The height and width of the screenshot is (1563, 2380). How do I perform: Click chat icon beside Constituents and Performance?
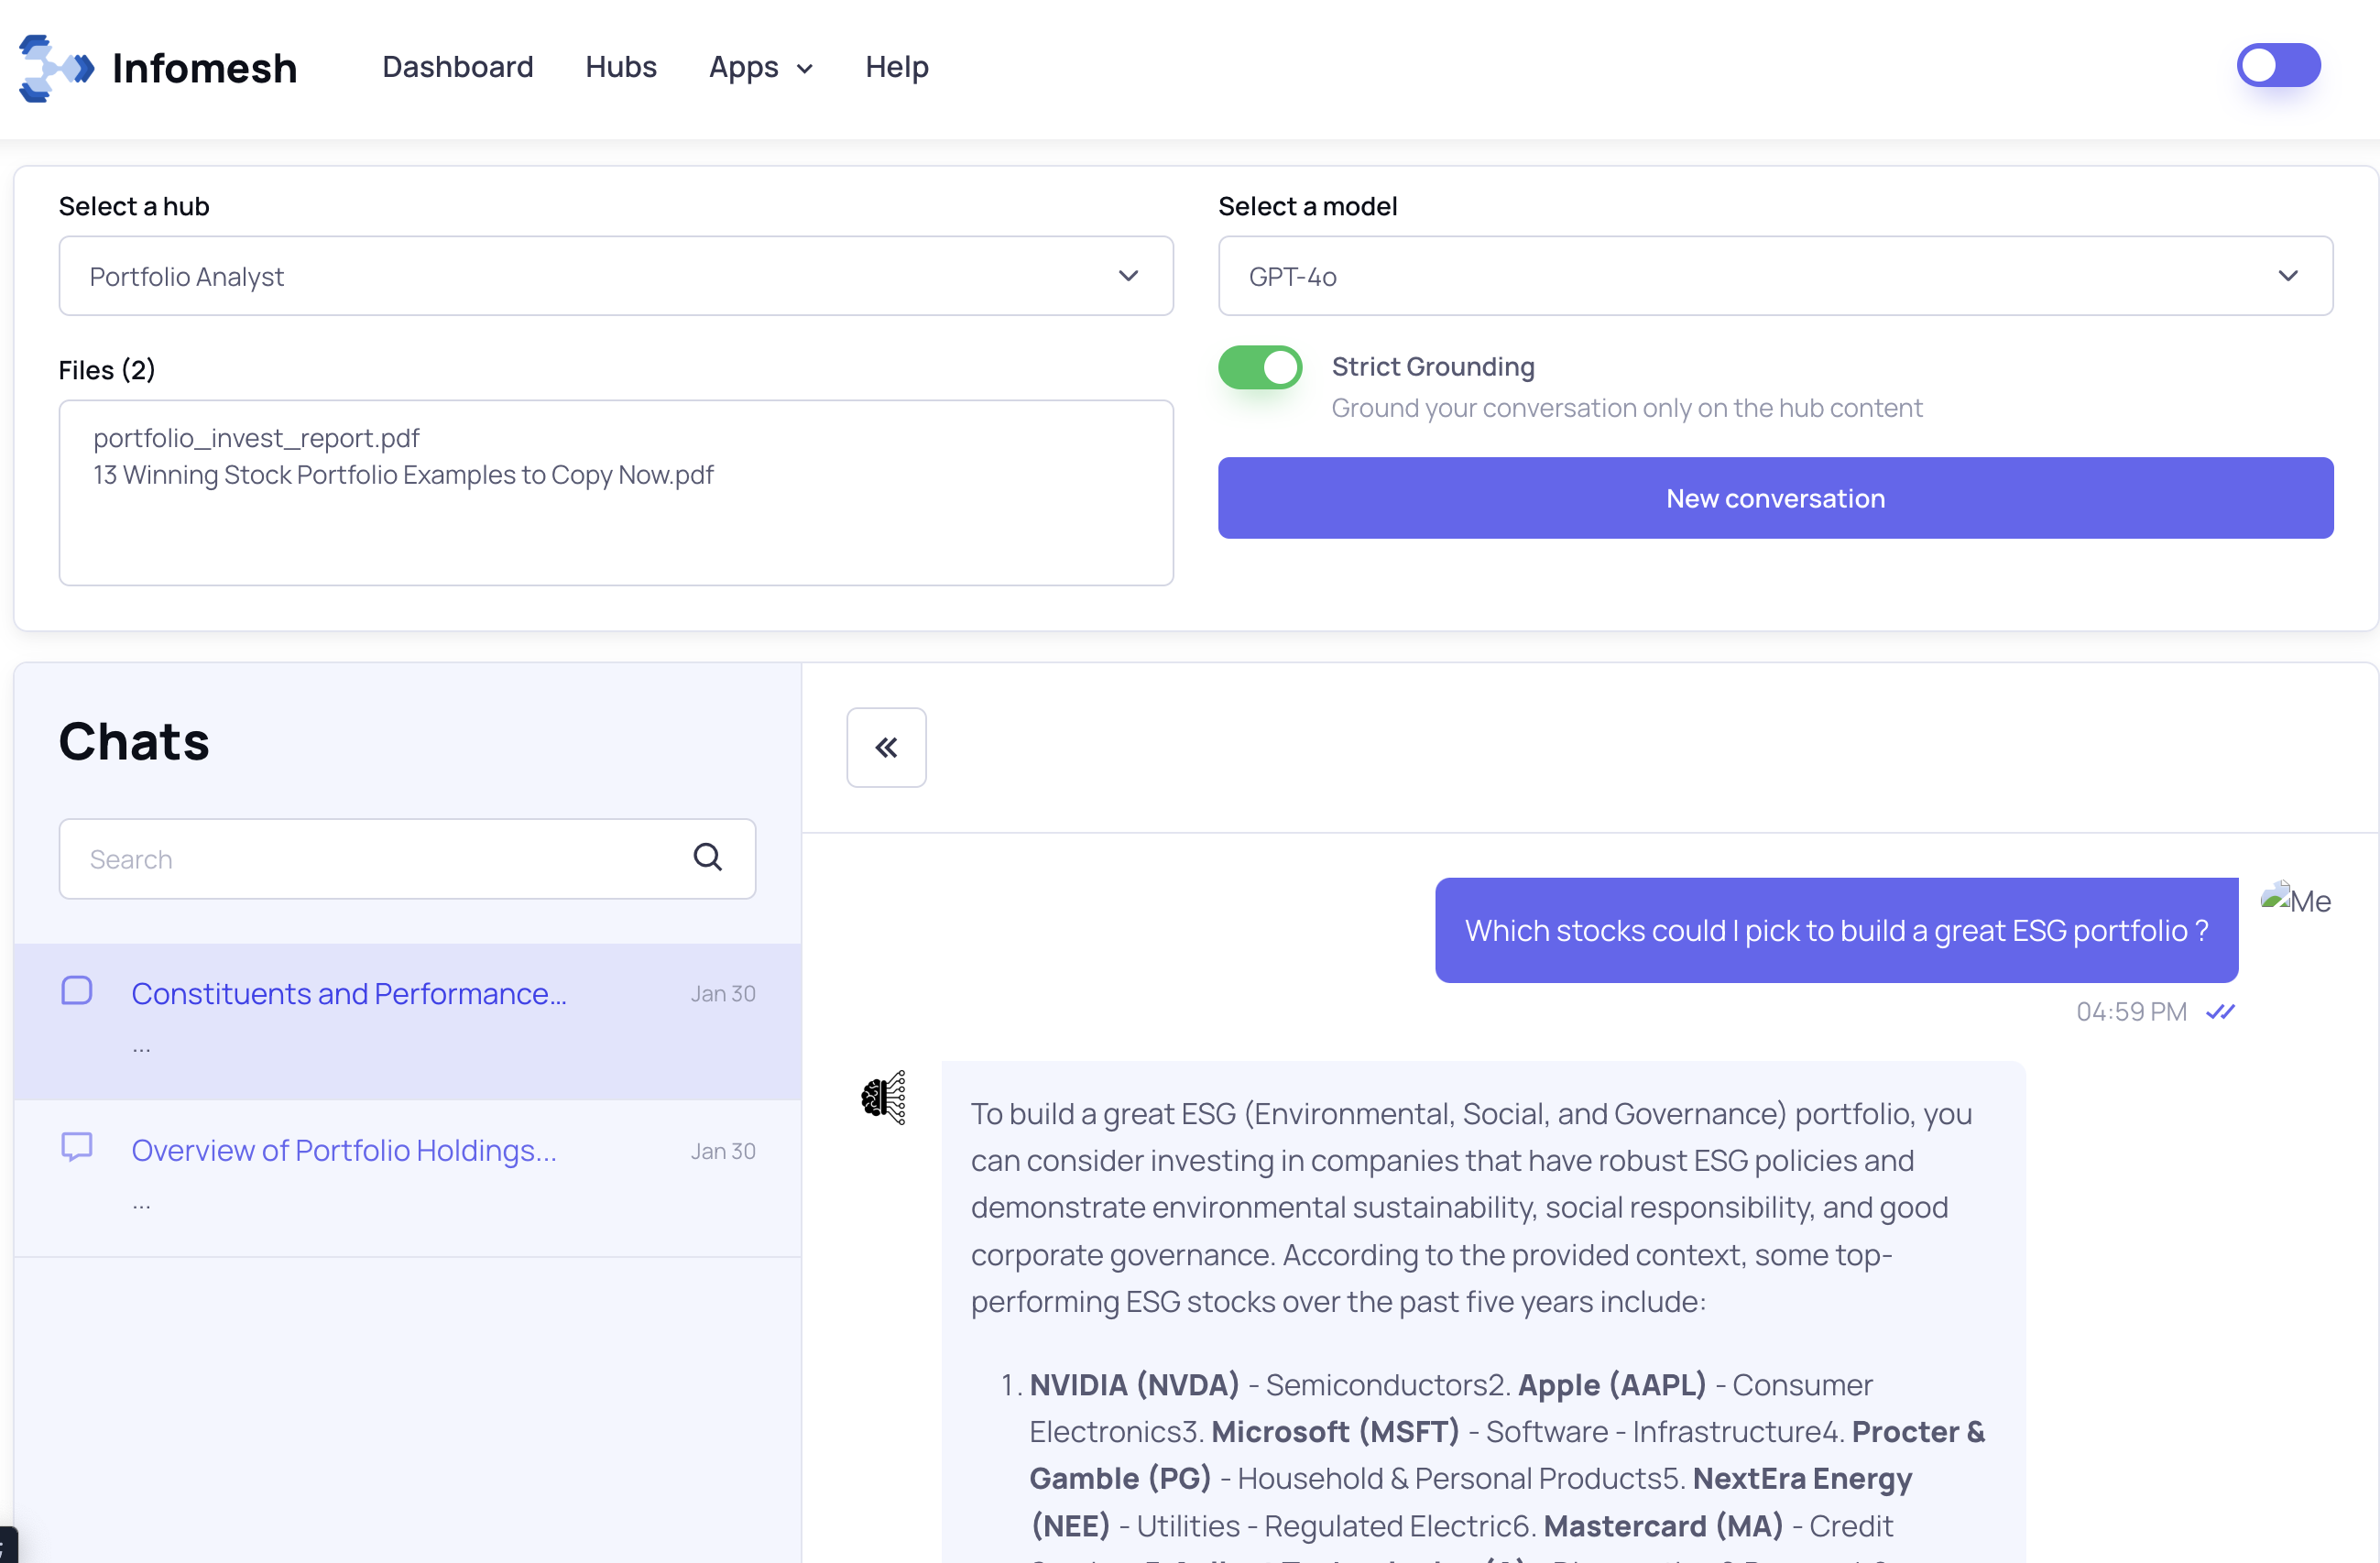coord(77,990)
